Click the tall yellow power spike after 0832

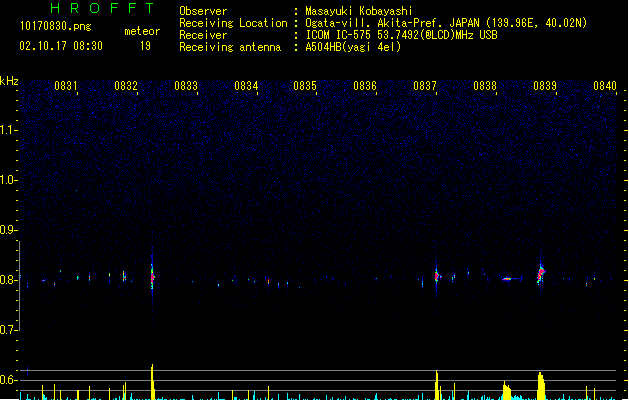[152, 382]
